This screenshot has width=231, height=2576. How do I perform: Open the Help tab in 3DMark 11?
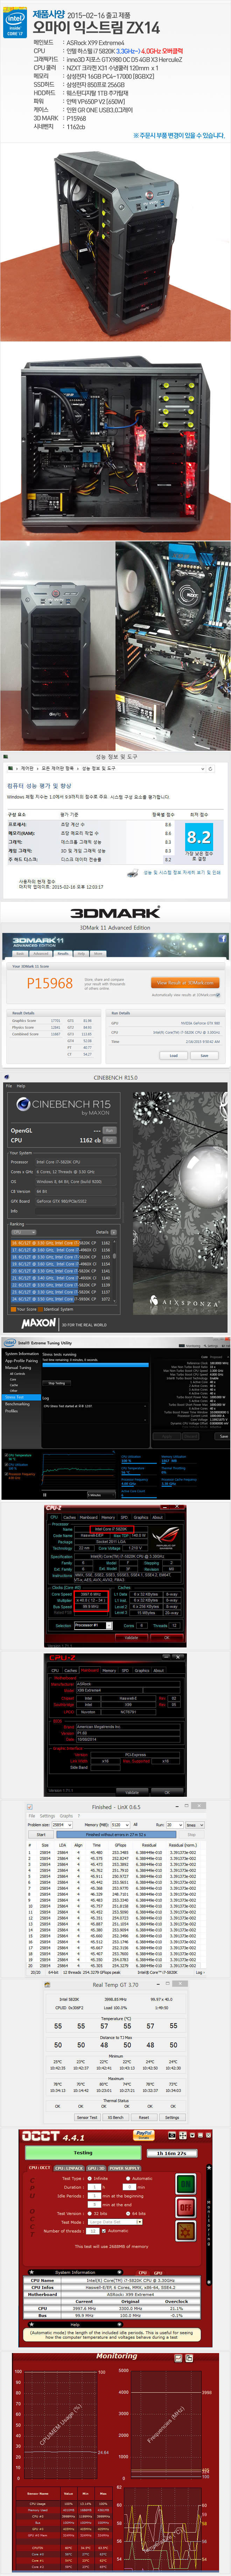pyautogui.click(x=81, y=954)
